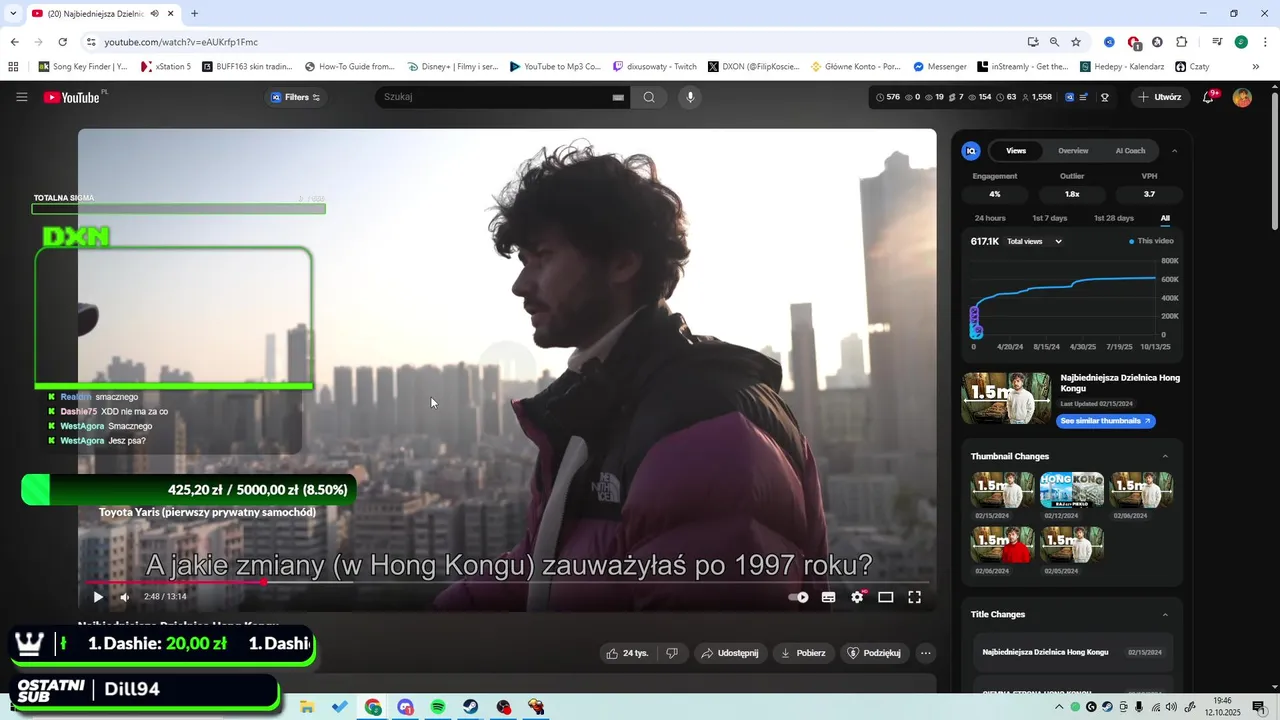This screenshot has height=720, width=1280.
Task: Open the YouTube hamburger guide menu
Action: pos(22,97)
